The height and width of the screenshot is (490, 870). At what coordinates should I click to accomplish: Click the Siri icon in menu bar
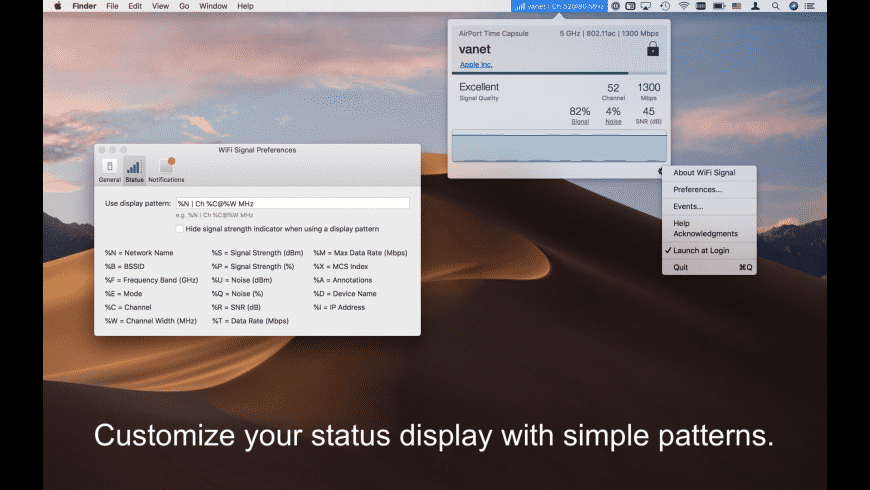(x=793, y=6)
